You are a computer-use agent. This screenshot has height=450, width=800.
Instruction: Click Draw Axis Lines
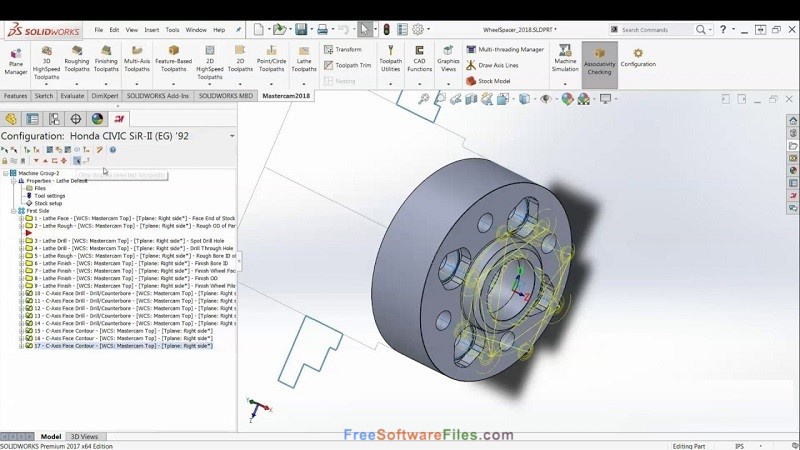492,65
